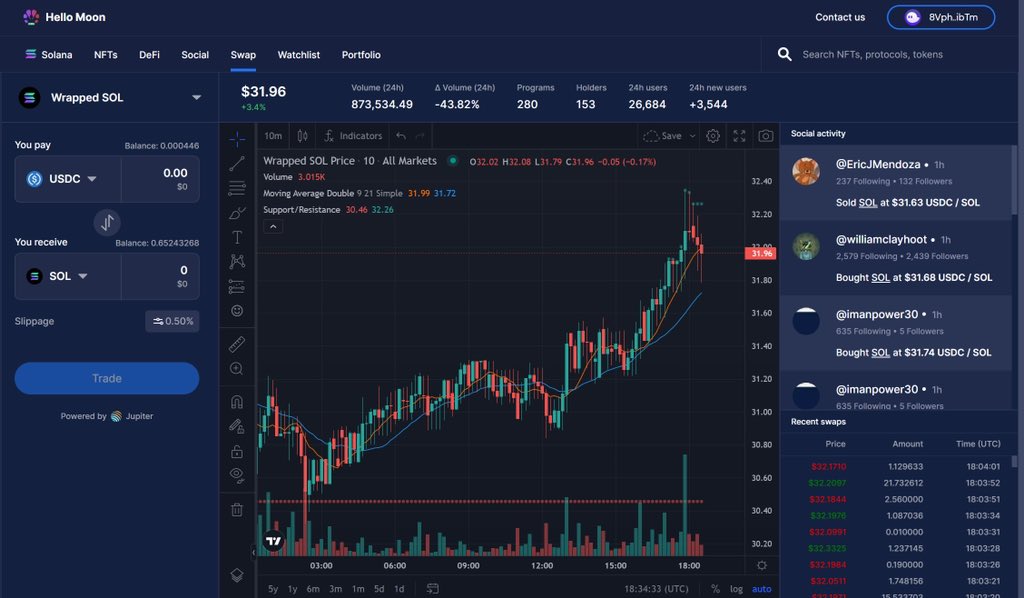This screenshot has height=598, width=1024.
Task: Change the 10m chart interval
Action: point(273,136)
